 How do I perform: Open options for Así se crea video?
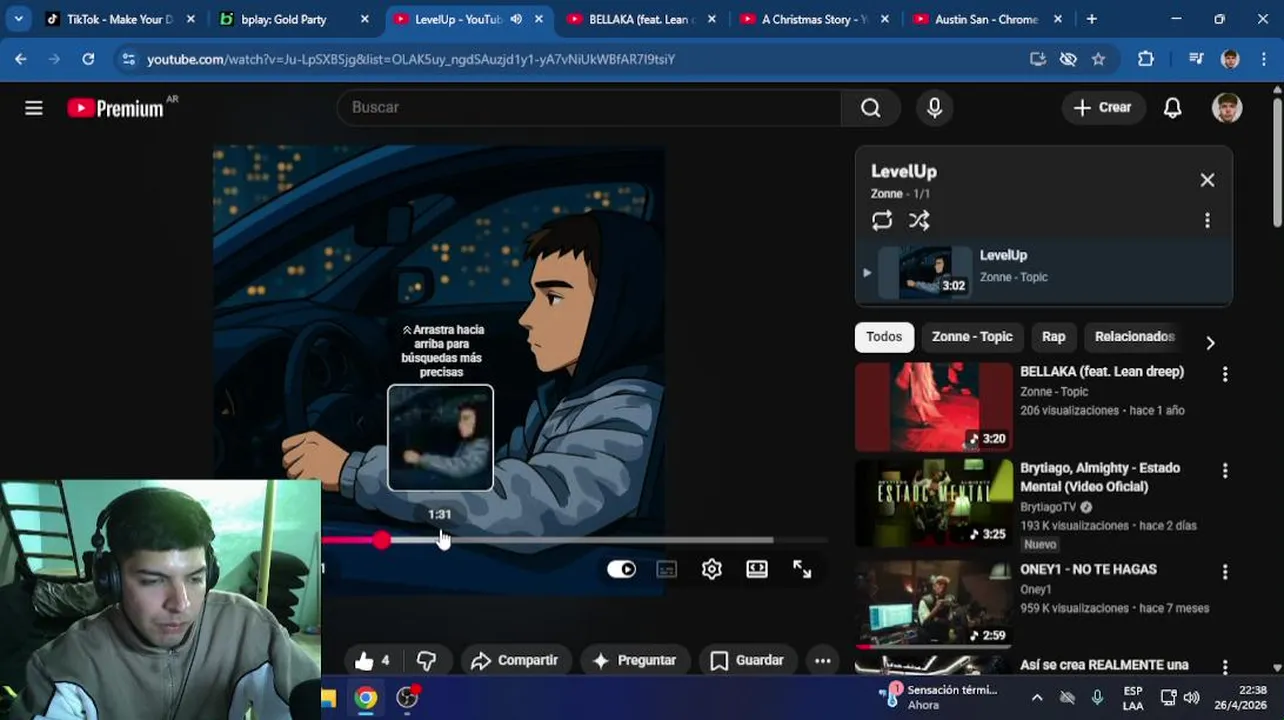(x=1225, y=666)
